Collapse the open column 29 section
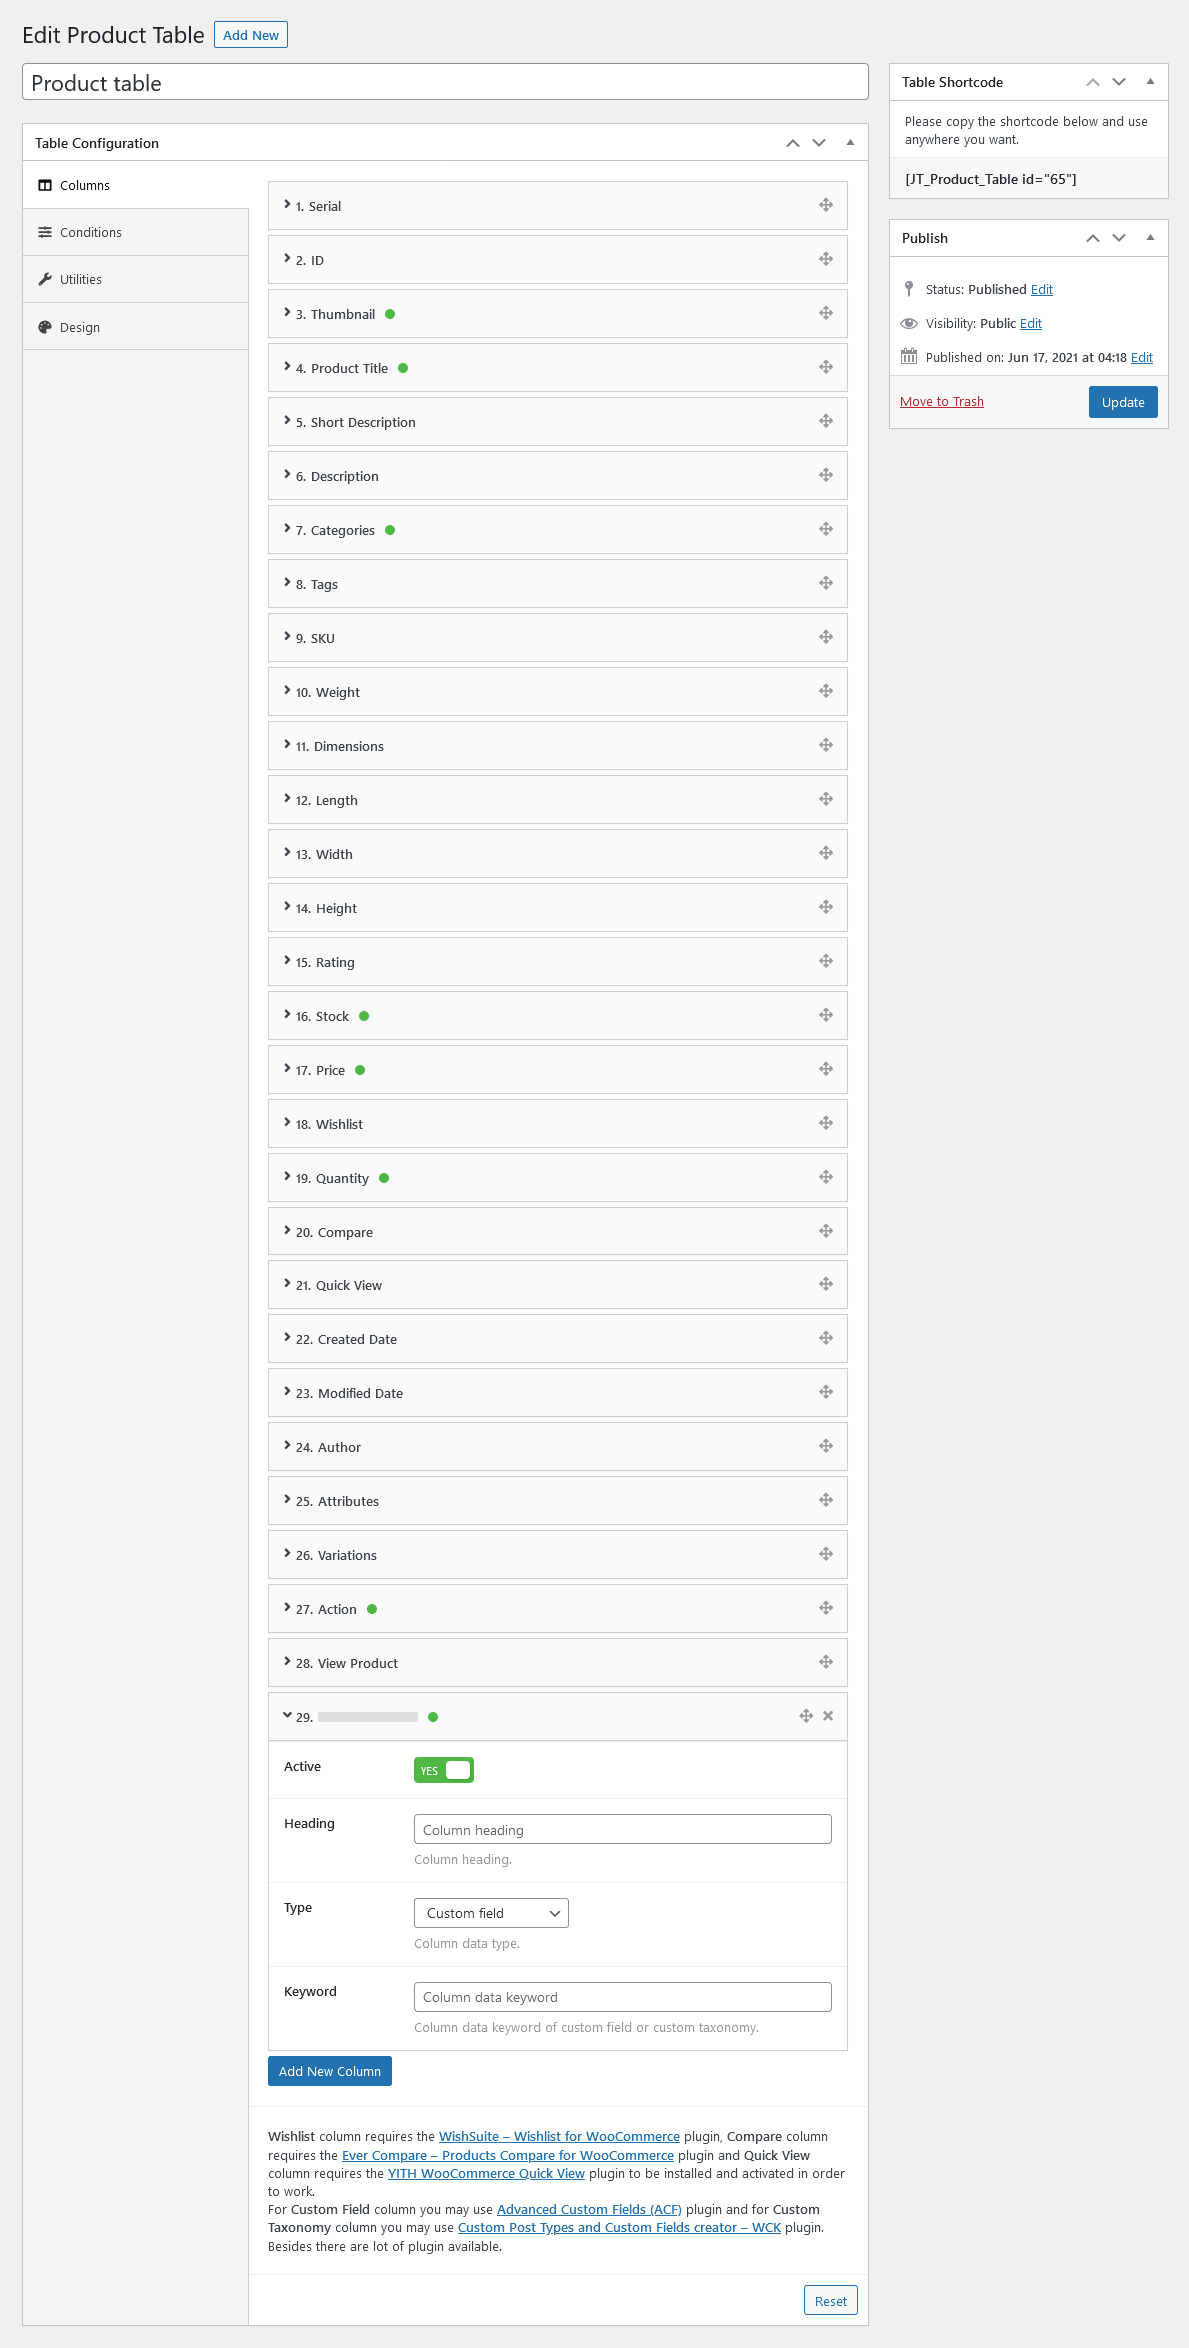Image resolution: width=1189 pixels, height=2348 pixels. [x=287, y=1716]
